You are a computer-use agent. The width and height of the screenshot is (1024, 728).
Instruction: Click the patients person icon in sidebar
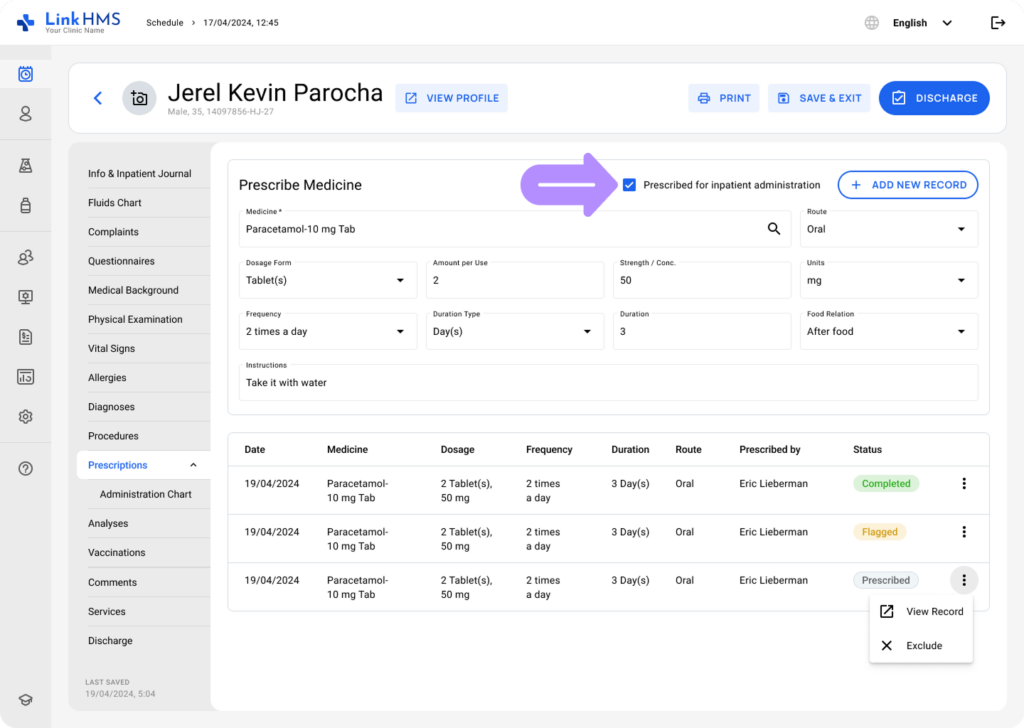(26, 114)
